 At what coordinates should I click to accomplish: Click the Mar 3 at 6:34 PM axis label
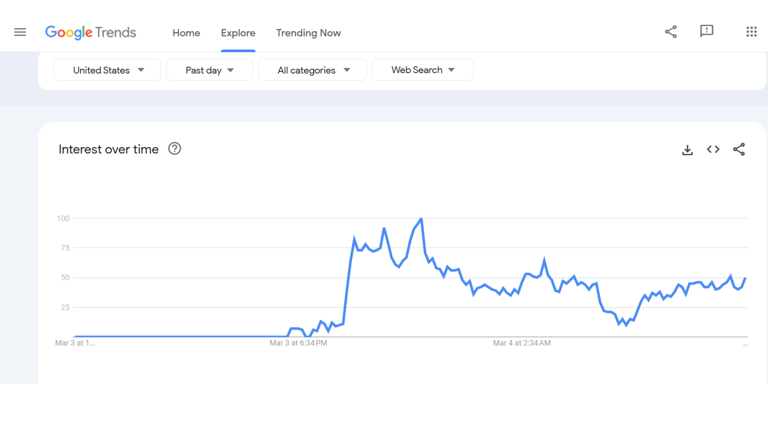pyautogui.click(x=298, y=343)
